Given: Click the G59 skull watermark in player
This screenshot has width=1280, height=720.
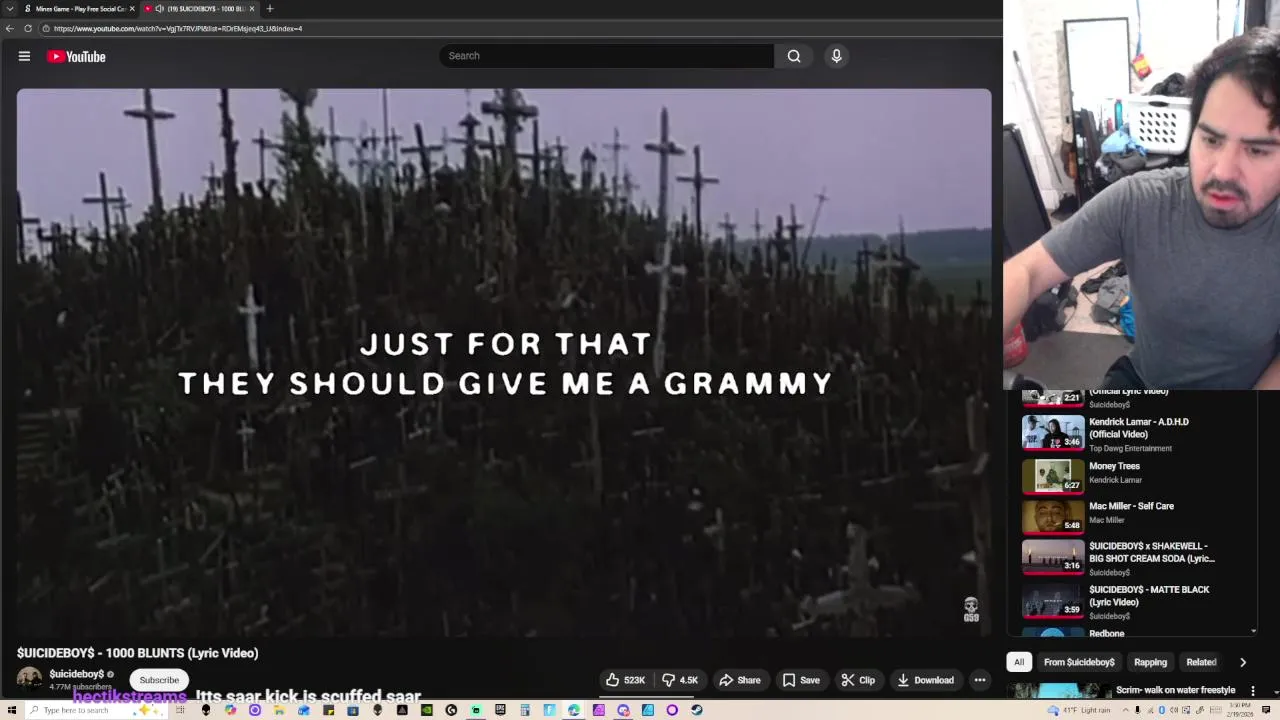Looking at the screenshot, I should pyautogui.click(x=971, y=610).
